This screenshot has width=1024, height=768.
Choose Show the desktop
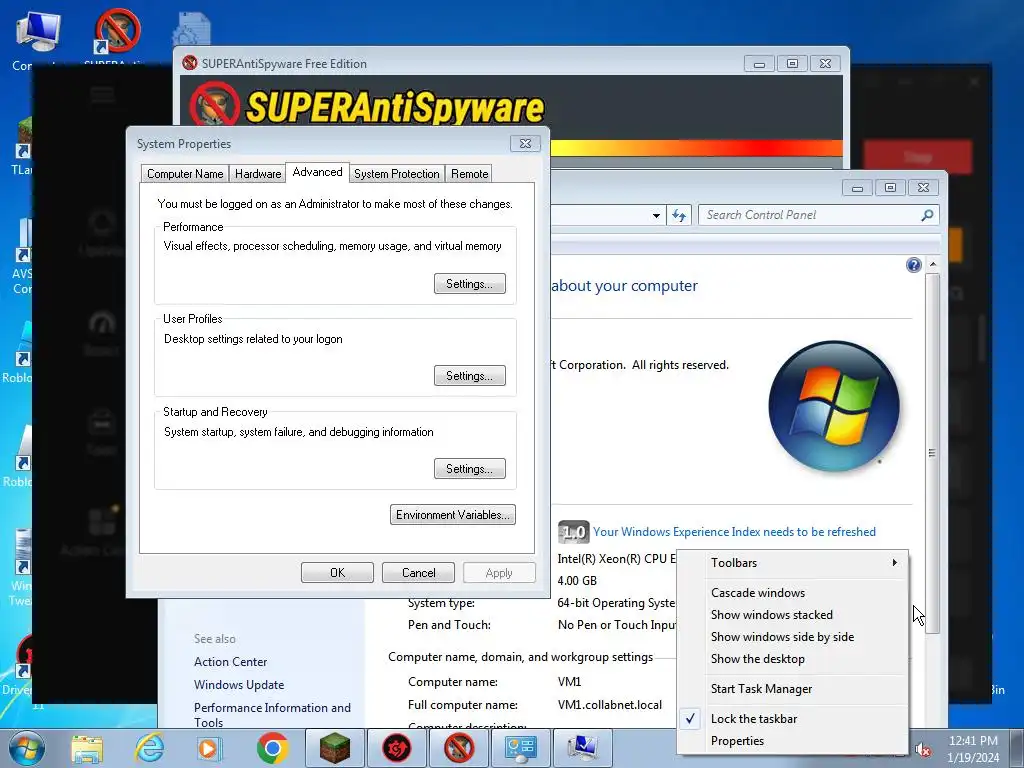click(x=793, y=659)
